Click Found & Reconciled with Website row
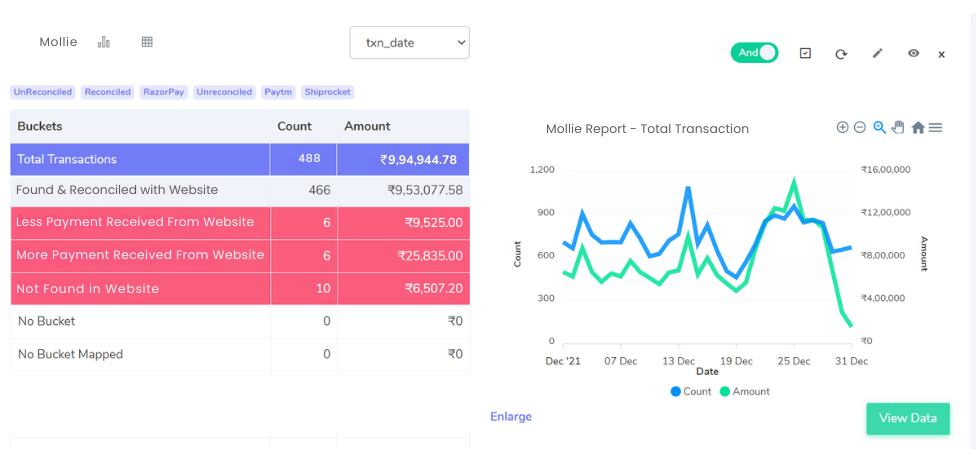Image resolution: width=976 pixels, height=464 pixels. (x=240, y=191)
